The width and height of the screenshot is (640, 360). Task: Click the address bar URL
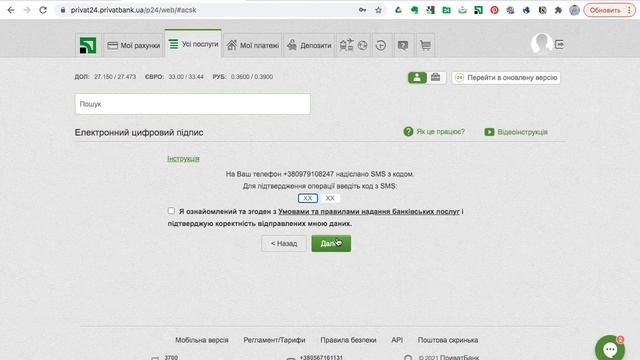(133, 10)
